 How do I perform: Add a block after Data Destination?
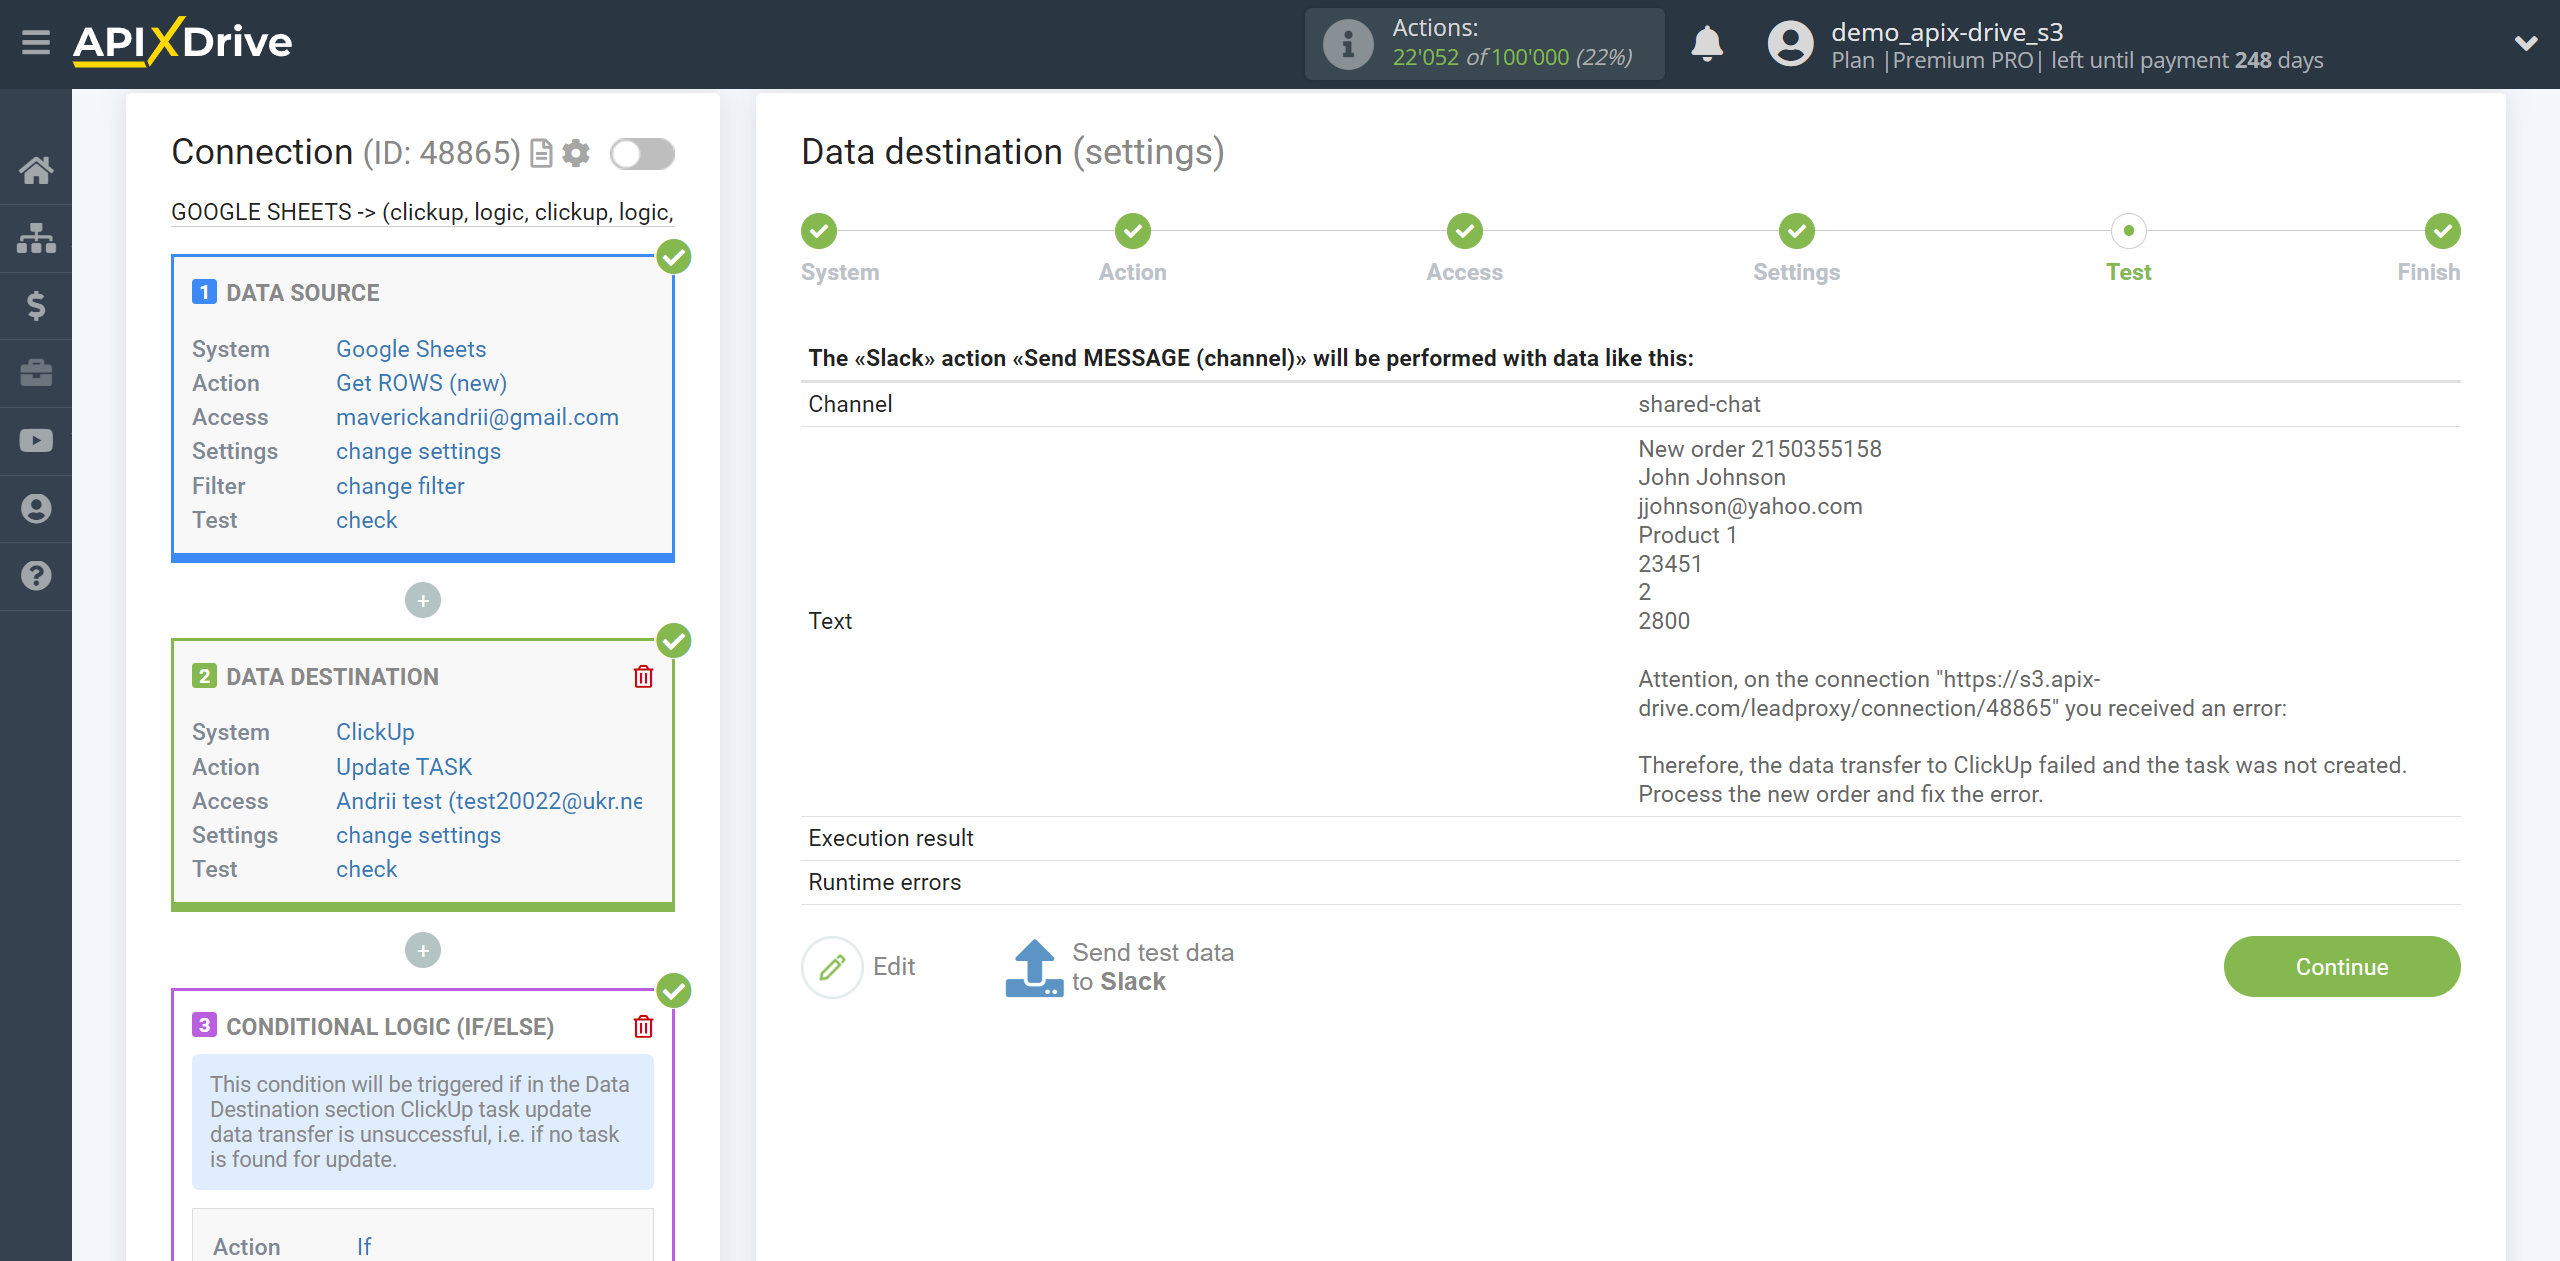pyautogui.click(x=423, y=950)
